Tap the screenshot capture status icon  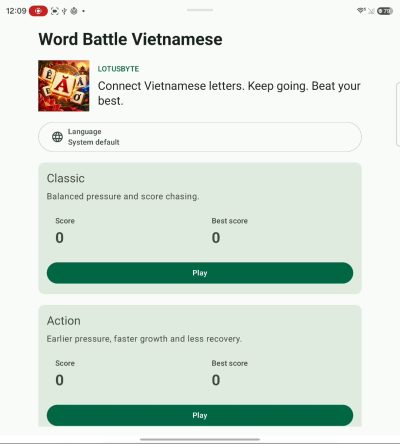[55, 11]
